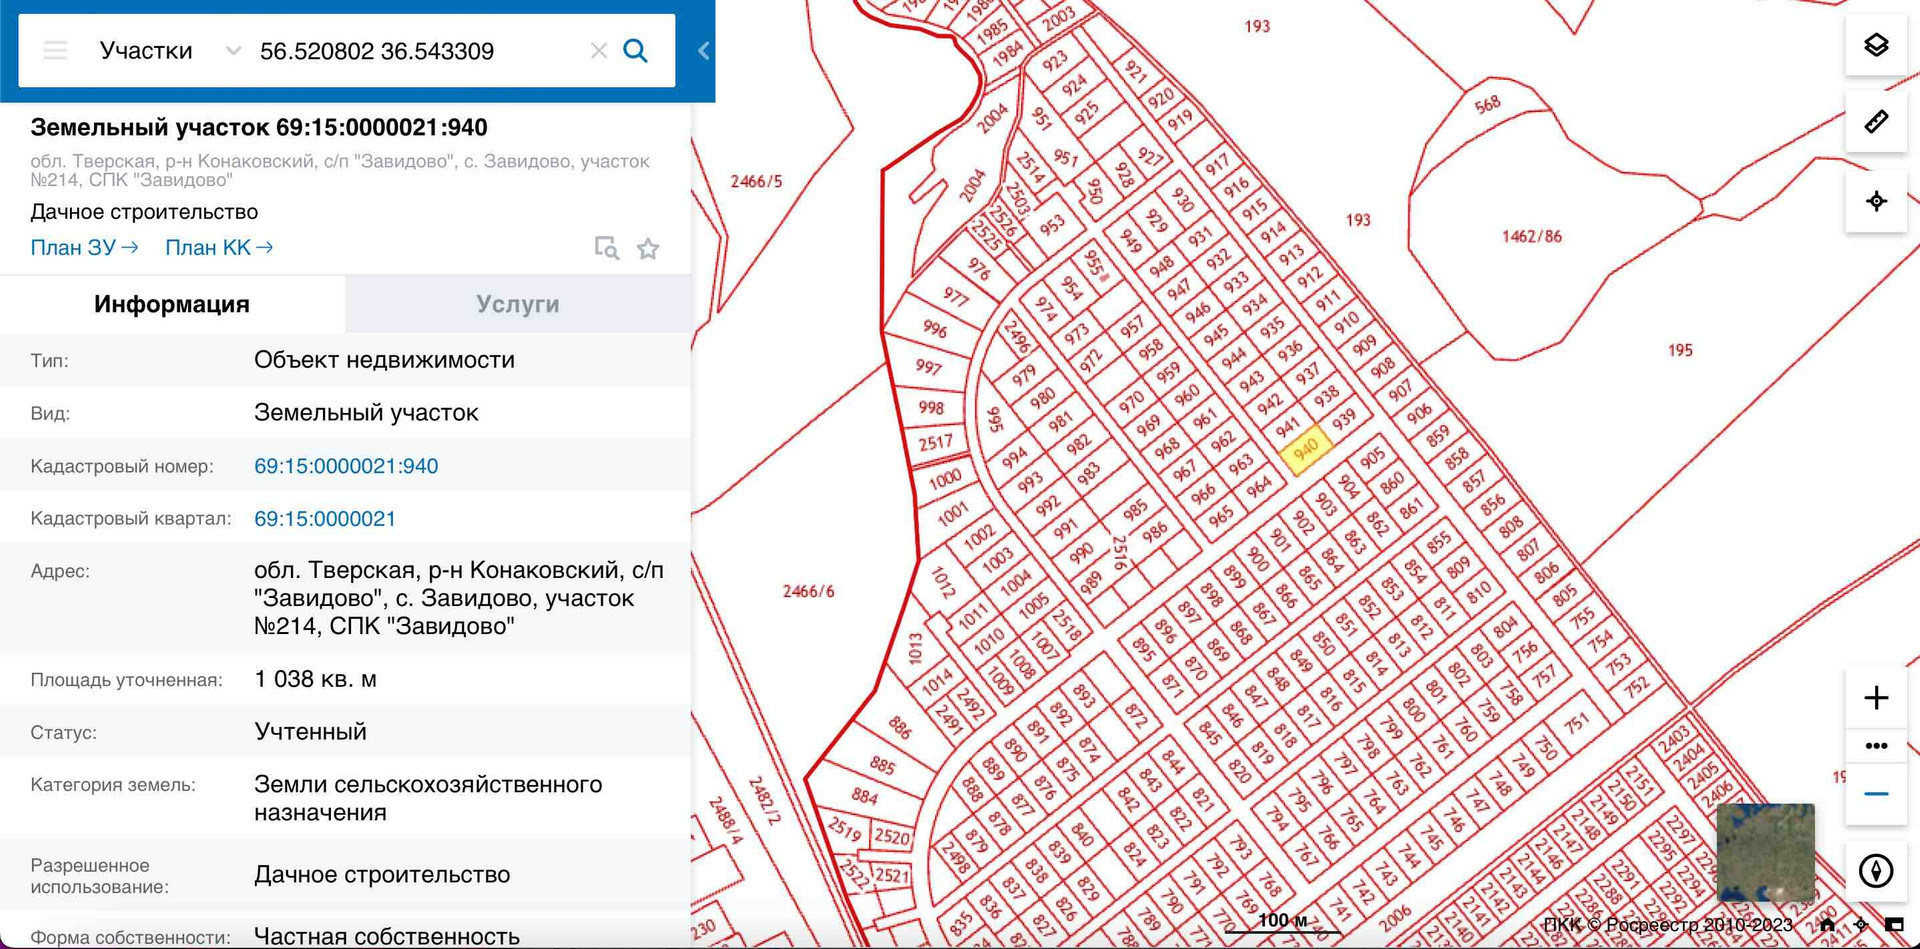Click the crosshair locate-me button at top right
Image resolution: width=1920 pixels, height=949 pixels.
(1876, 201)
